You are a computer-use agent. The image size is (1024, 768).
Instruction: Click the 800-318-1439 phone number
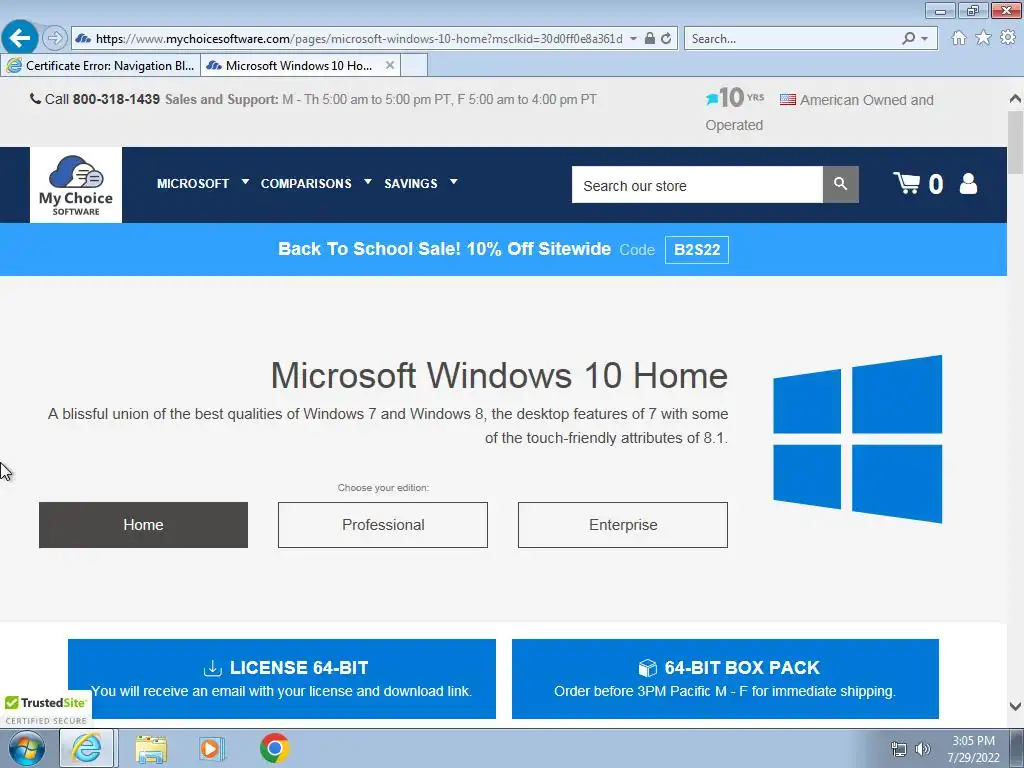coord(116,99)
